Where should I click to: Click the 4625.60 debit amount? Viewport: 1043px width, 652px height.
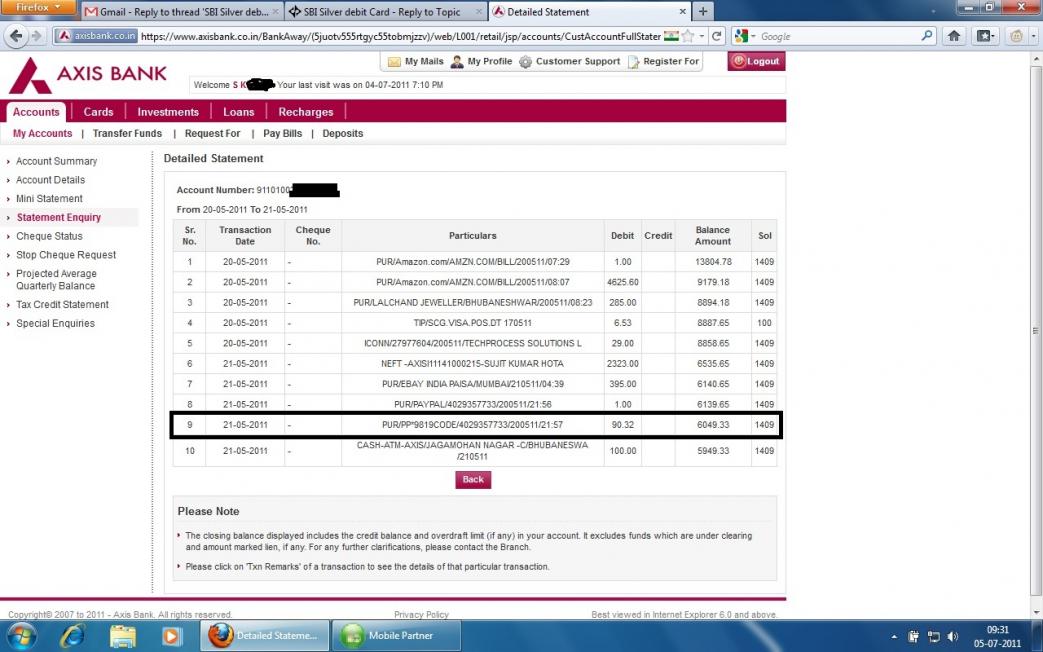click(622, 282)
